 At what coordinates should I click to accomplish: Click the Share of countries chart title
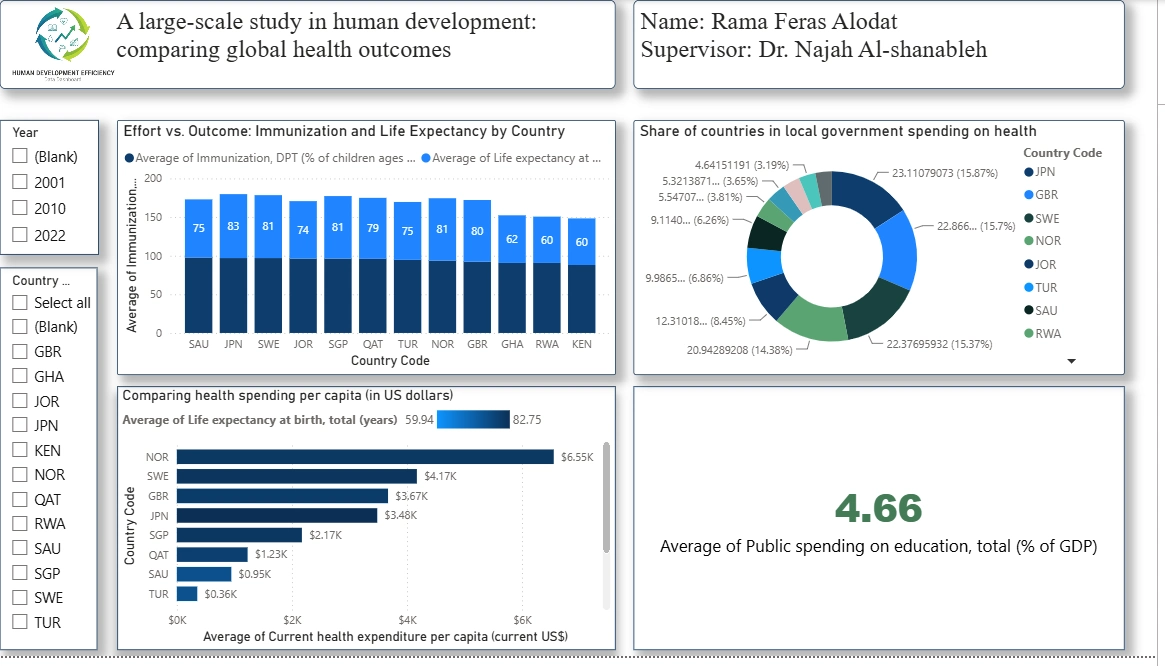pyautogui.click(x=838, y=132)
